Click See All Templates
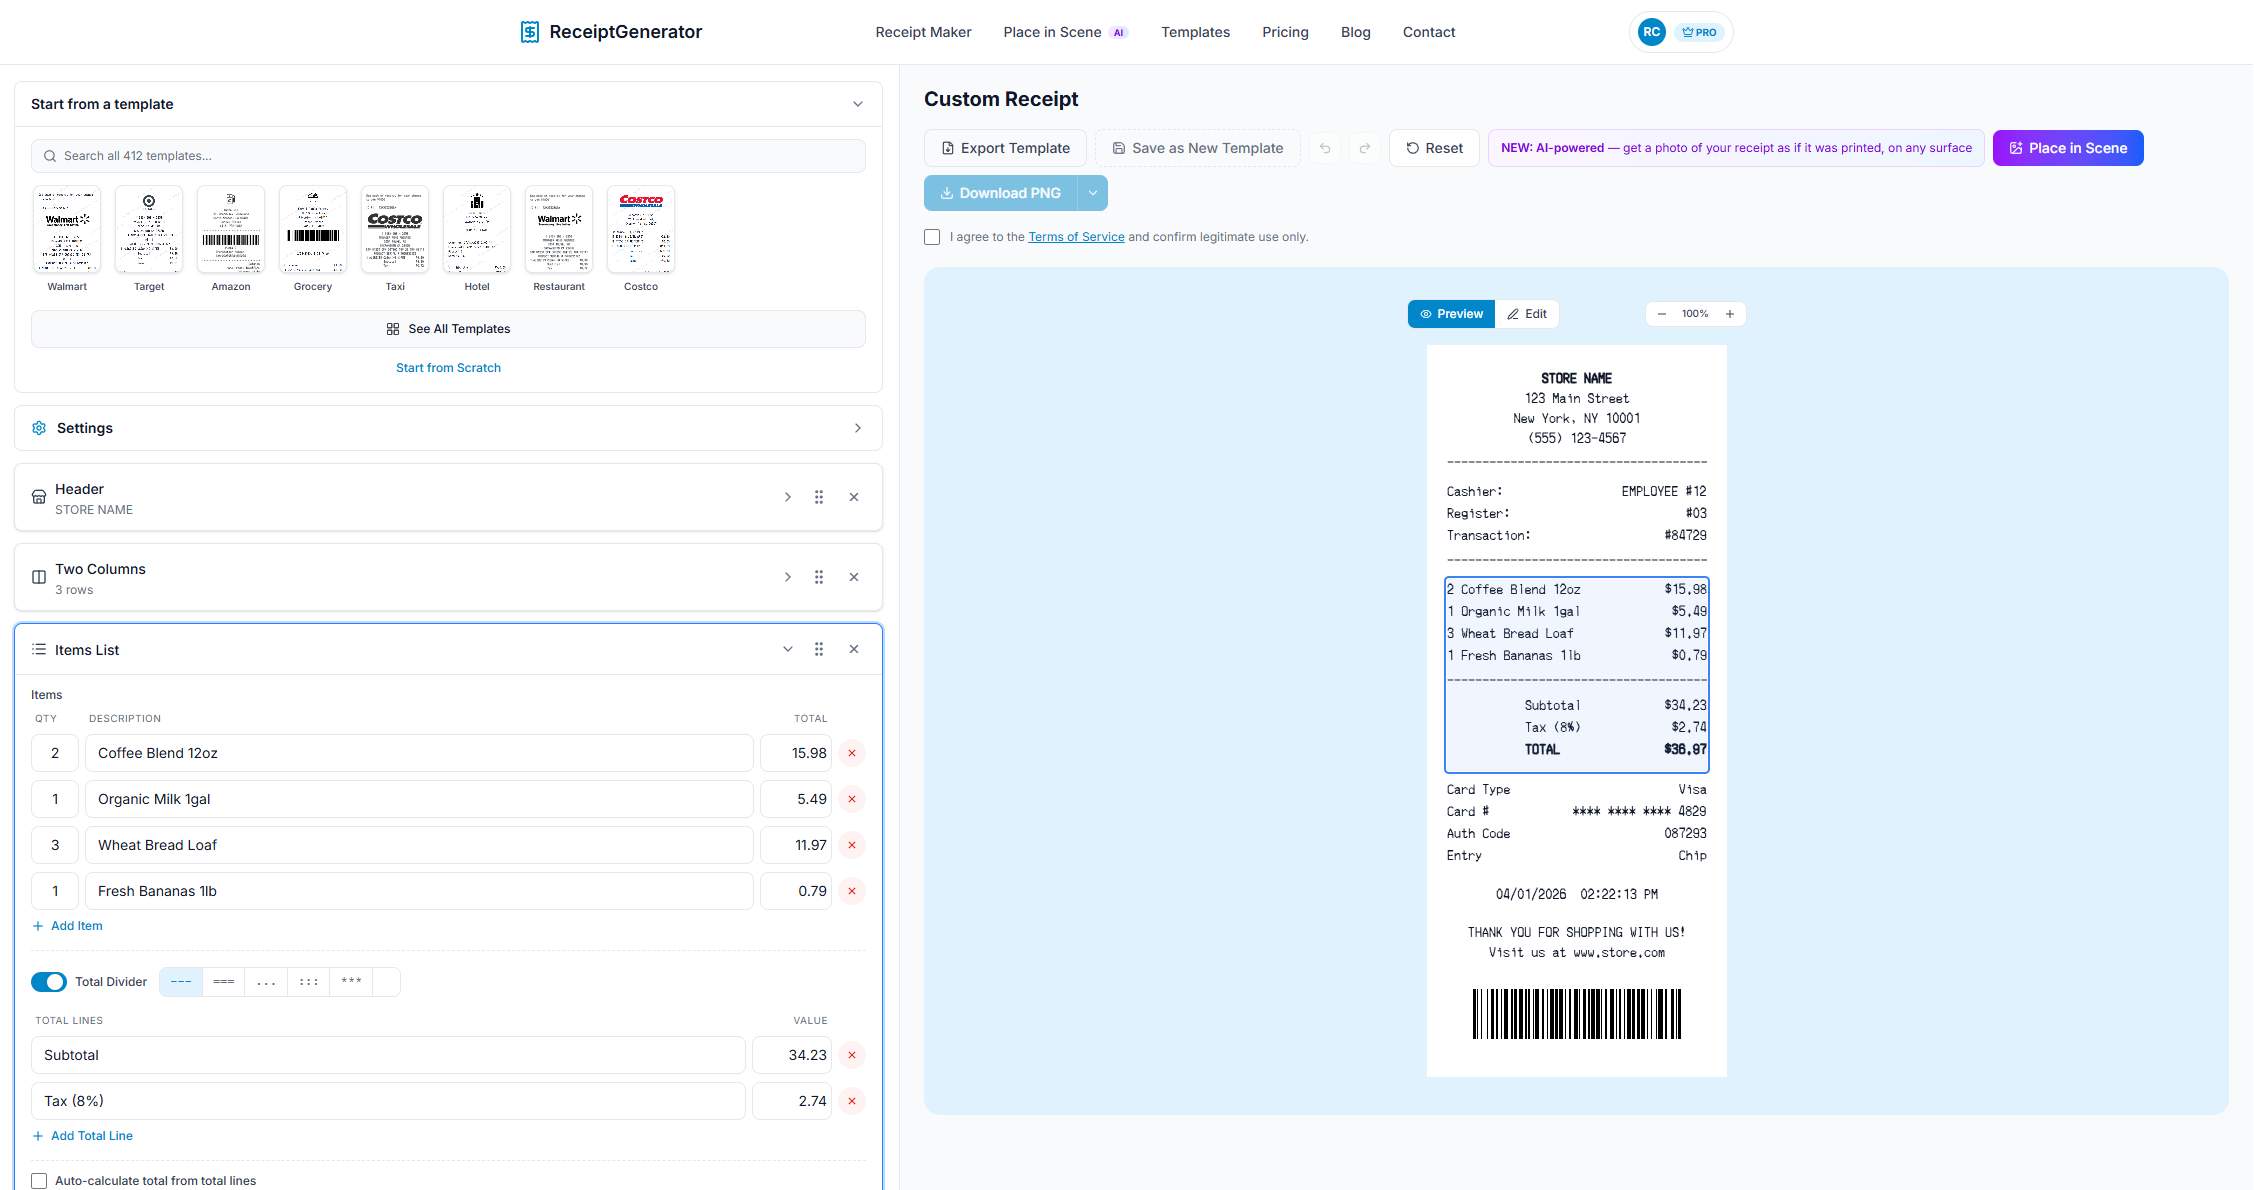The width and height of the screenshot is (2254, 1190). pyautogui.click(x=448, y=328)
